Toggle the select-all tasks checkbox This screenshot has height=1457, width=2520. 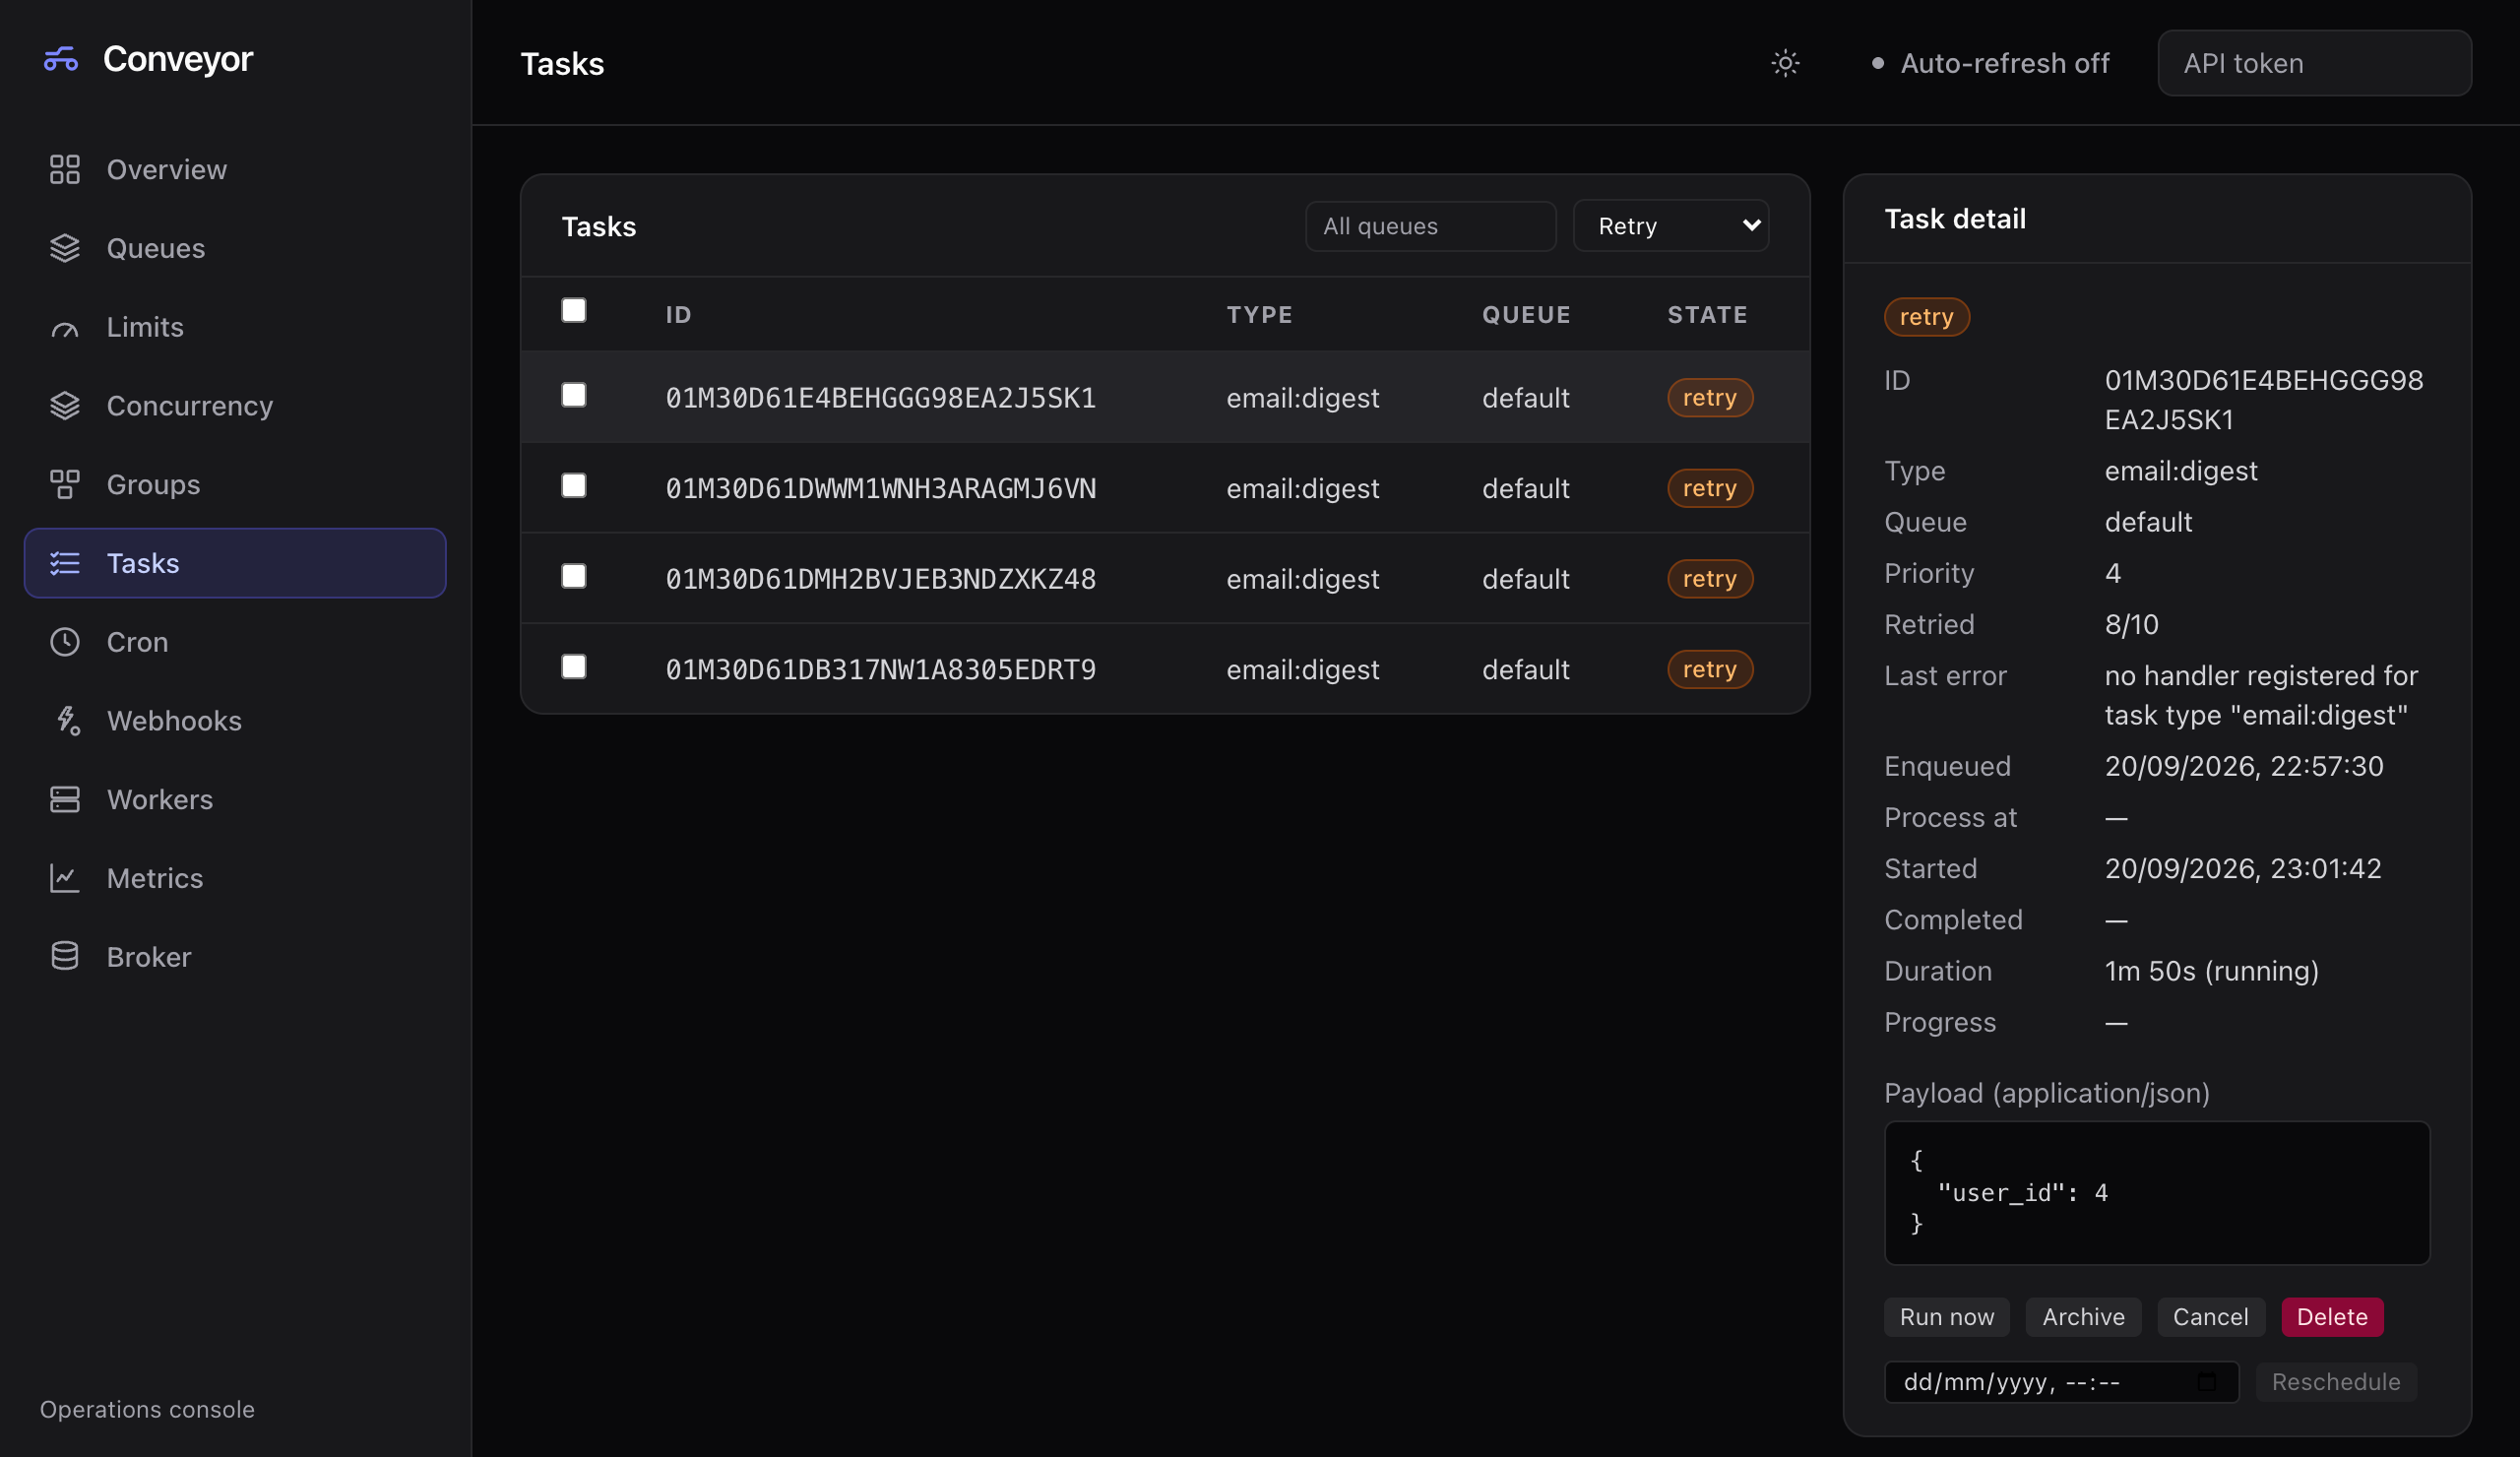click(574, 311)
